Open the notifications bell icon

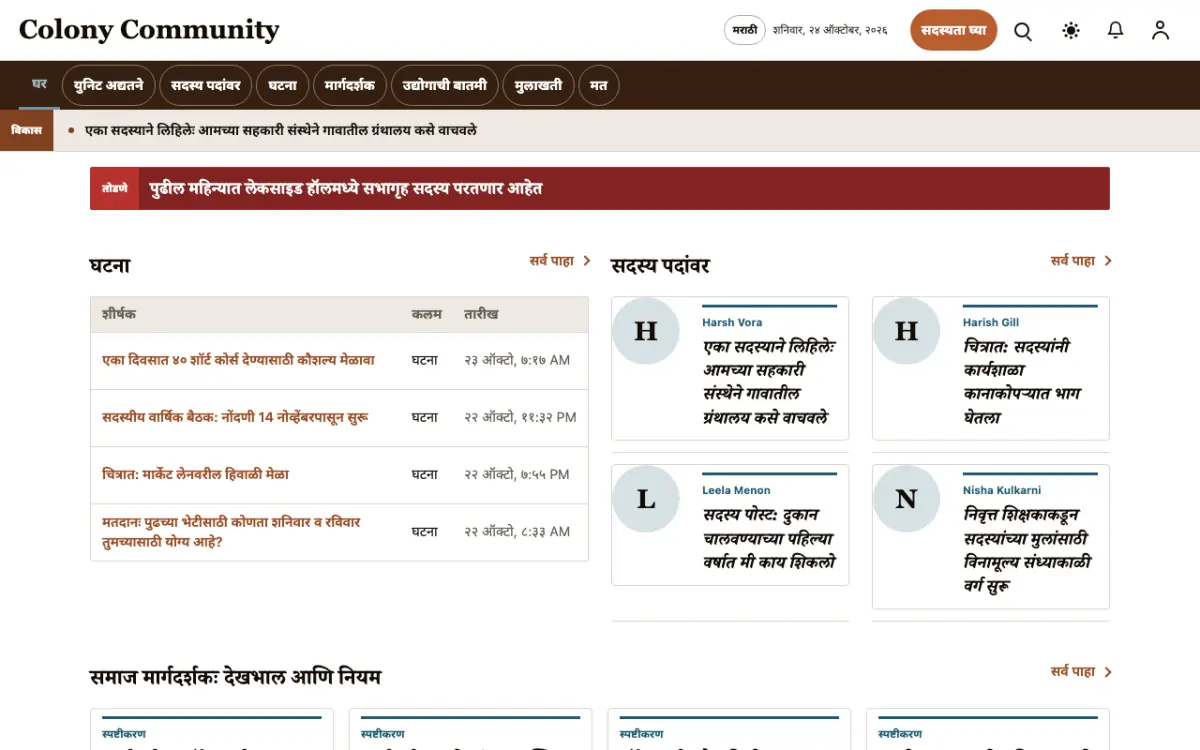1116,31
